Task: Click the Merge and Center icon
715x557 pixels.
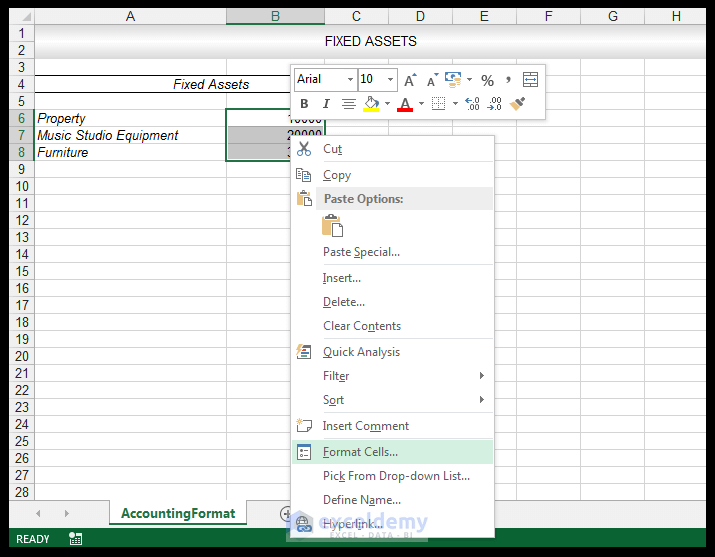Action: pos(530,80)
